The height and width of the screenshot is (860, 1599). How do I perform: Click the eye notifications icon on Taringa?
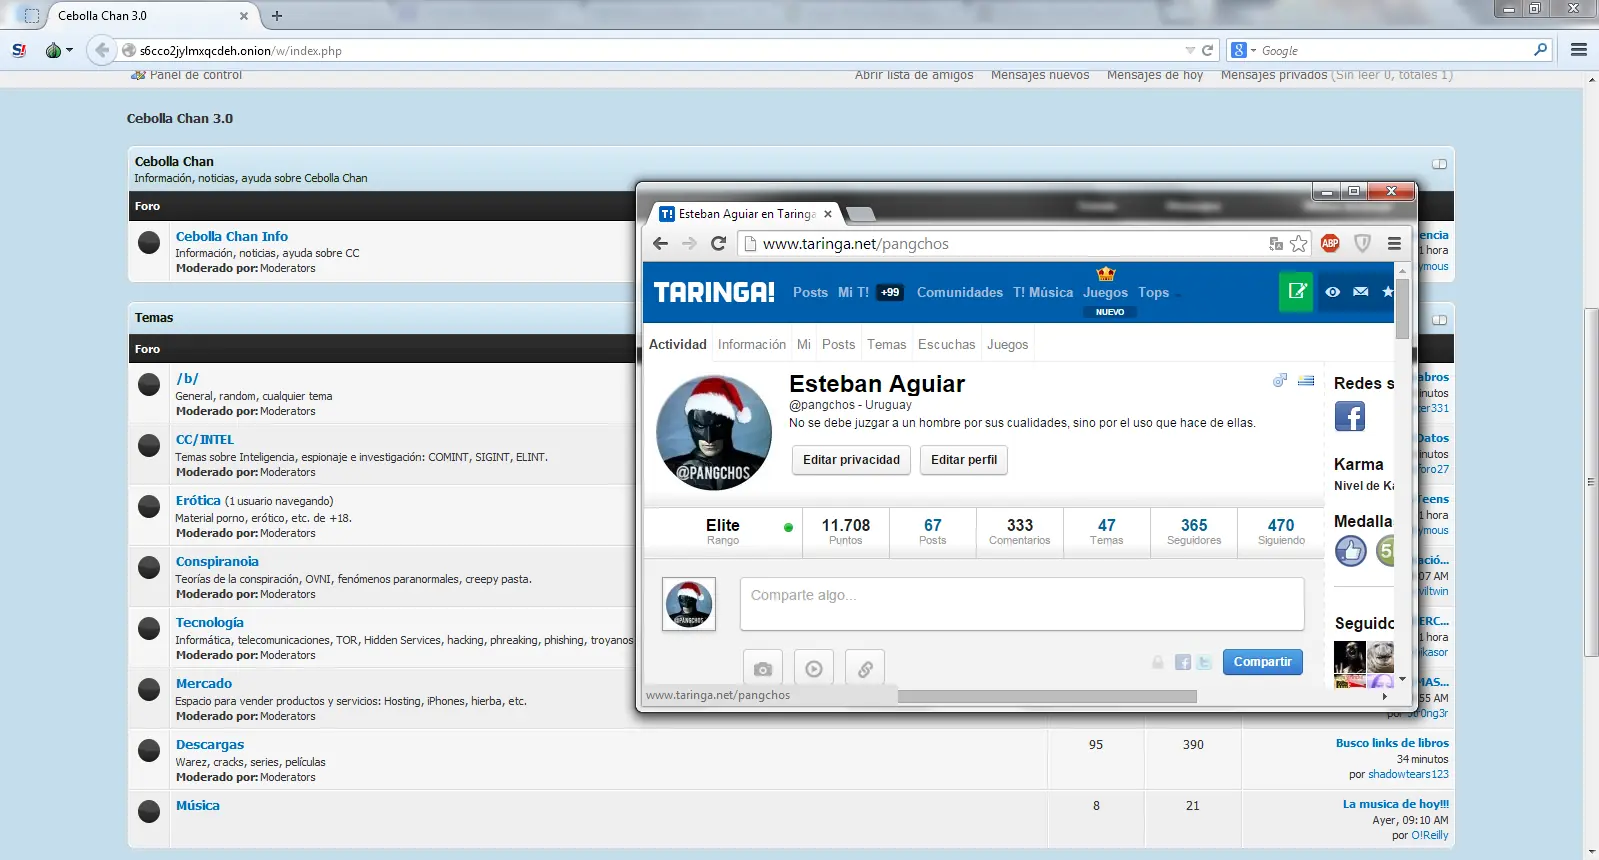coord(1333,292)
